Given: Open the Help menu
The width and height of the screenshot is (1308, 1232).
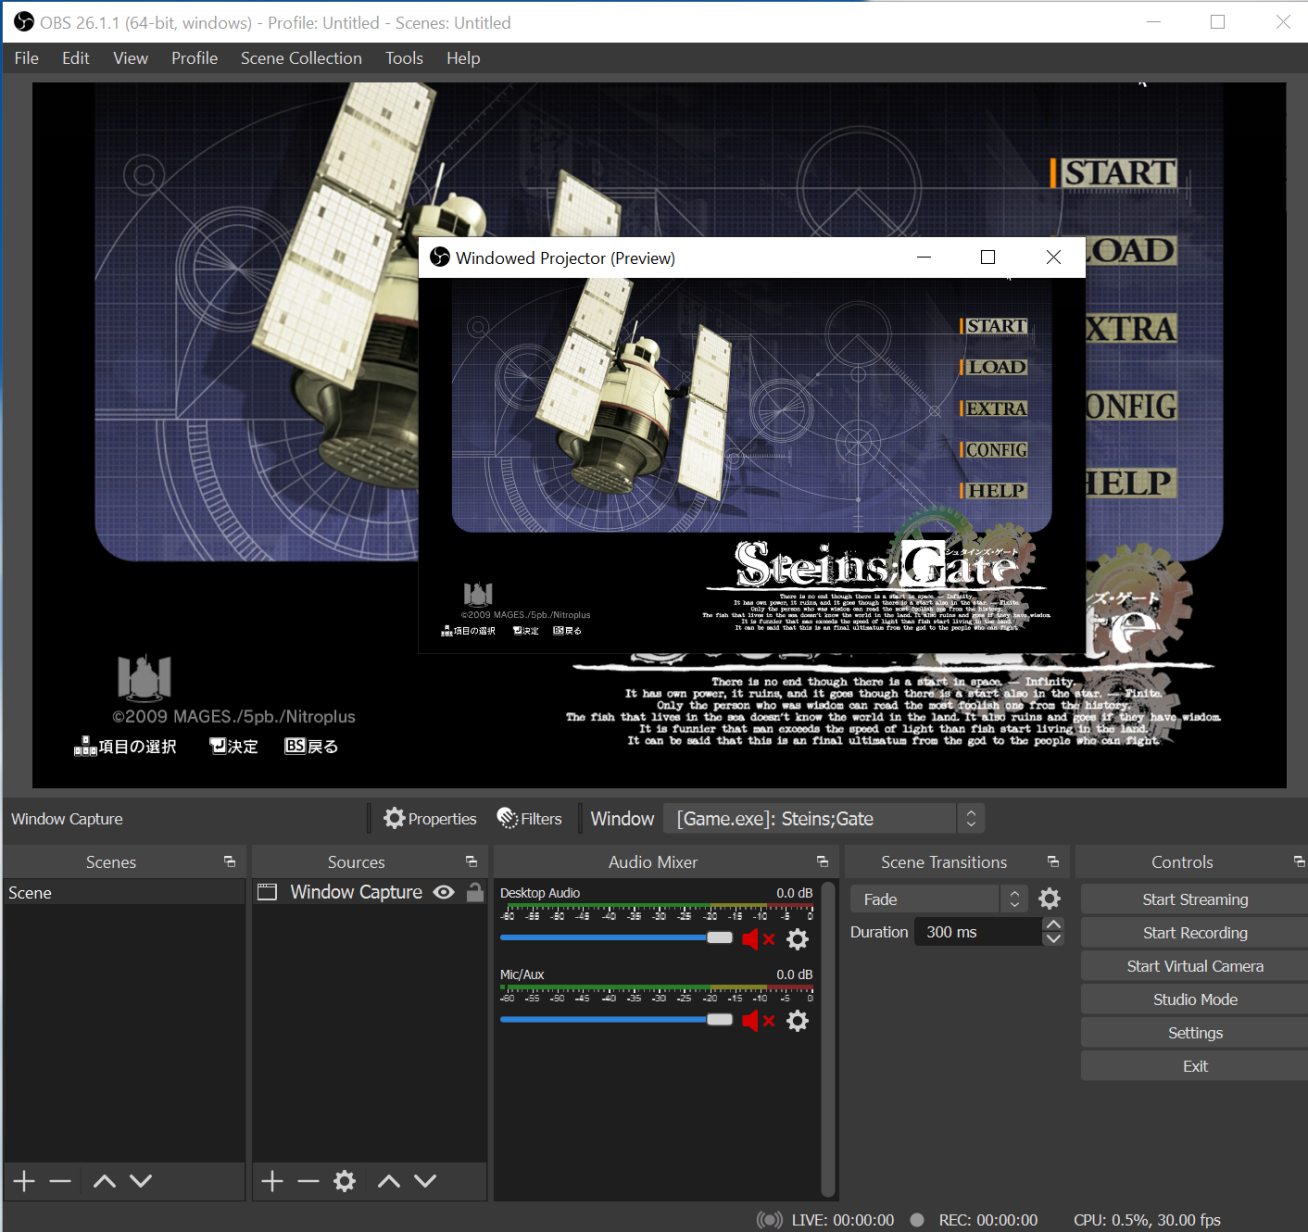Looking at the screenshot, I should (463, 58).
